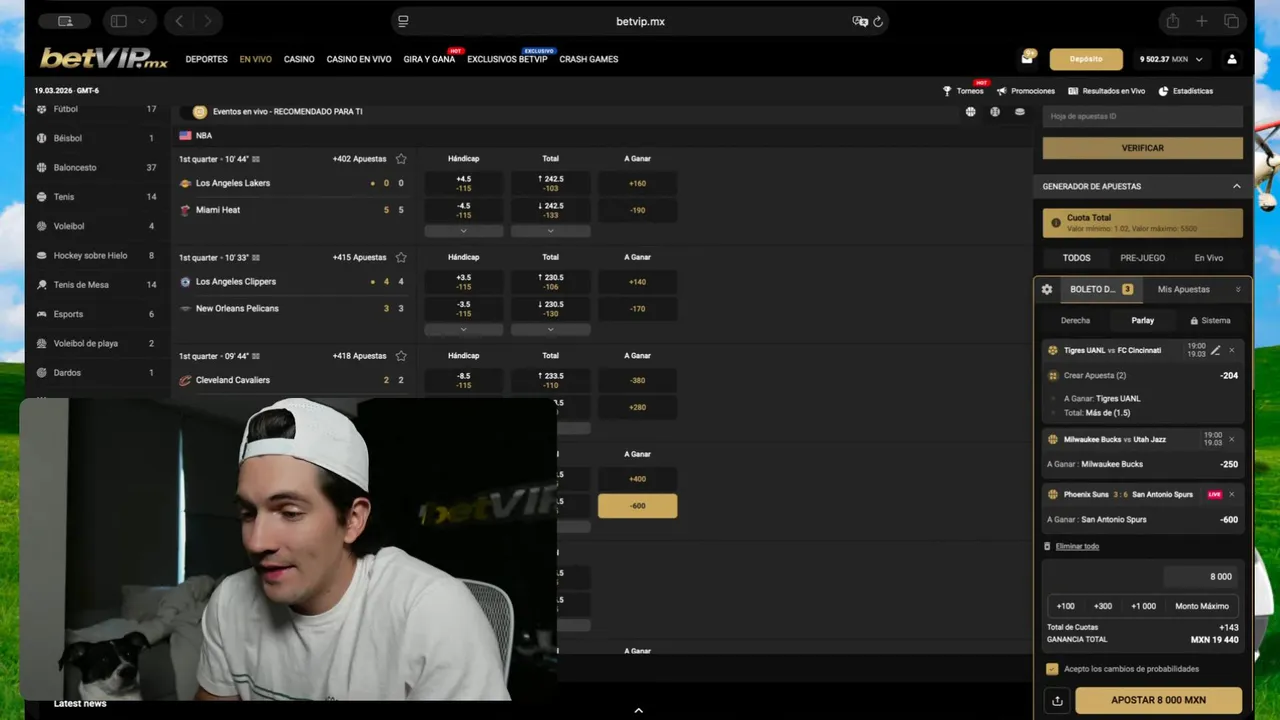Open balance 9 502.37 MXN dropdown
This screenshot has width=1280, height=720.
pos(1171,59)
